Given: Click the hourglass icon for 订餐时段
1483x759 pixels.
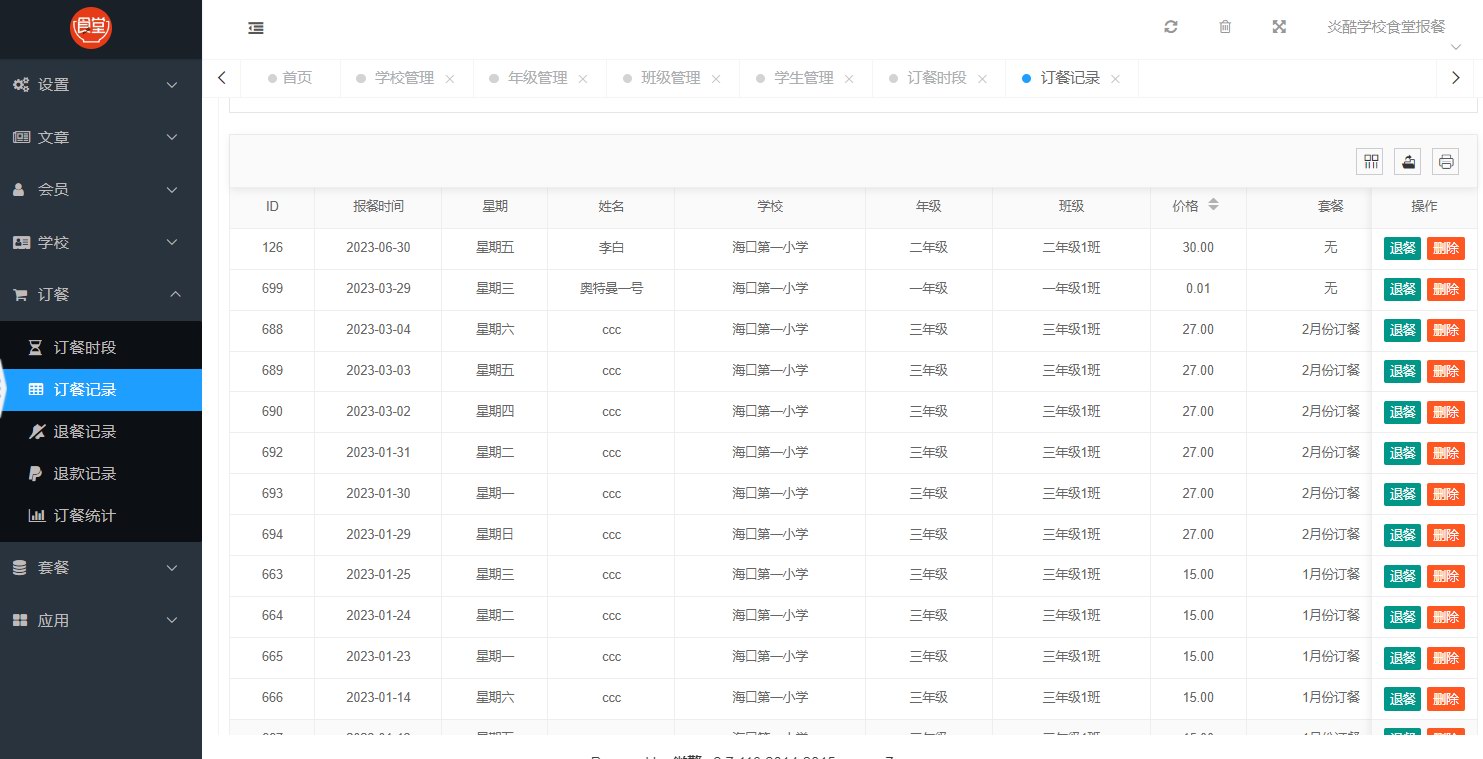Looking at the screenshot, I should [36, 348].
